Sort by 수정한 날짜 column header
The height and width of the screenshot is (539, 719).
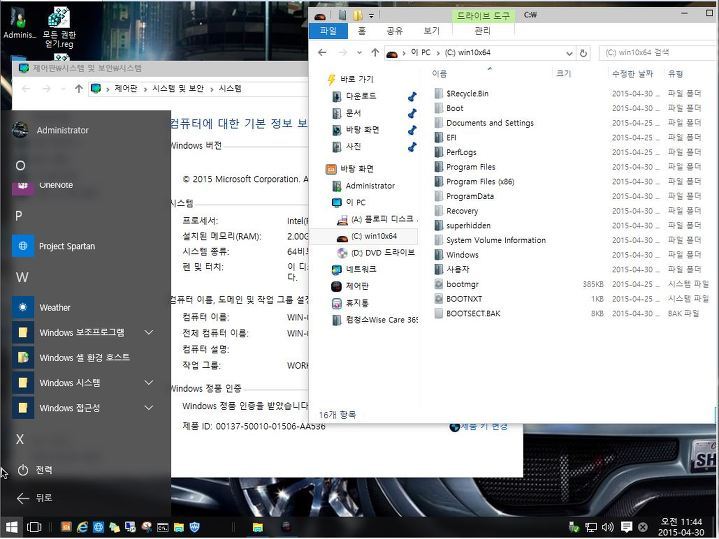pos(632,74)
